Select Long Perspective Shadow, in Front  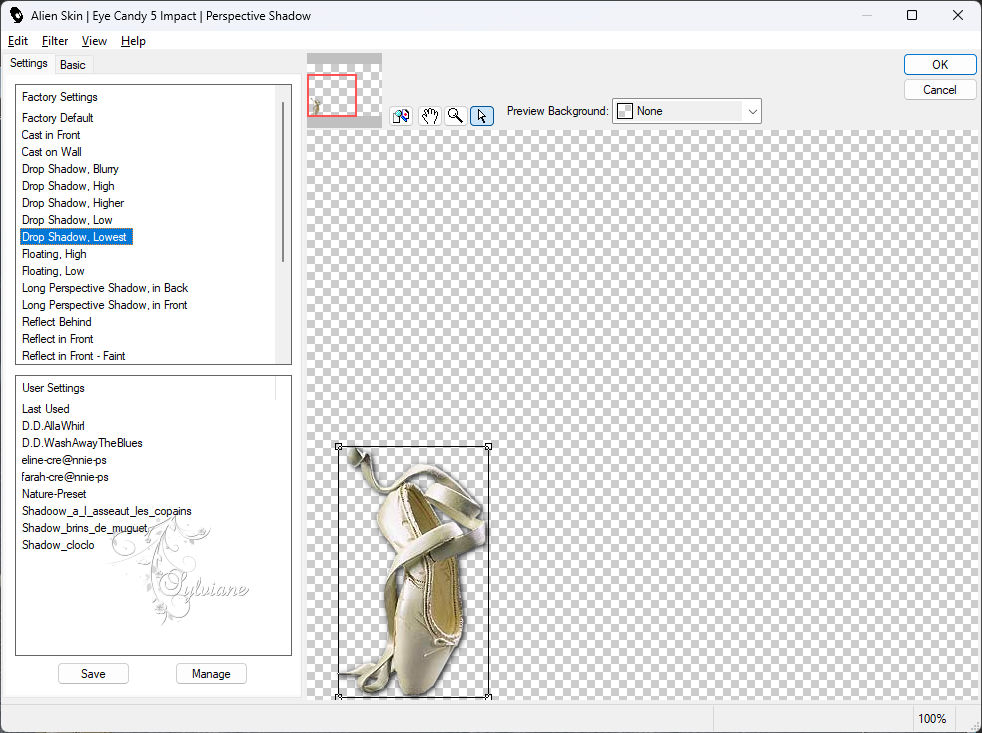tap(105, 304)
